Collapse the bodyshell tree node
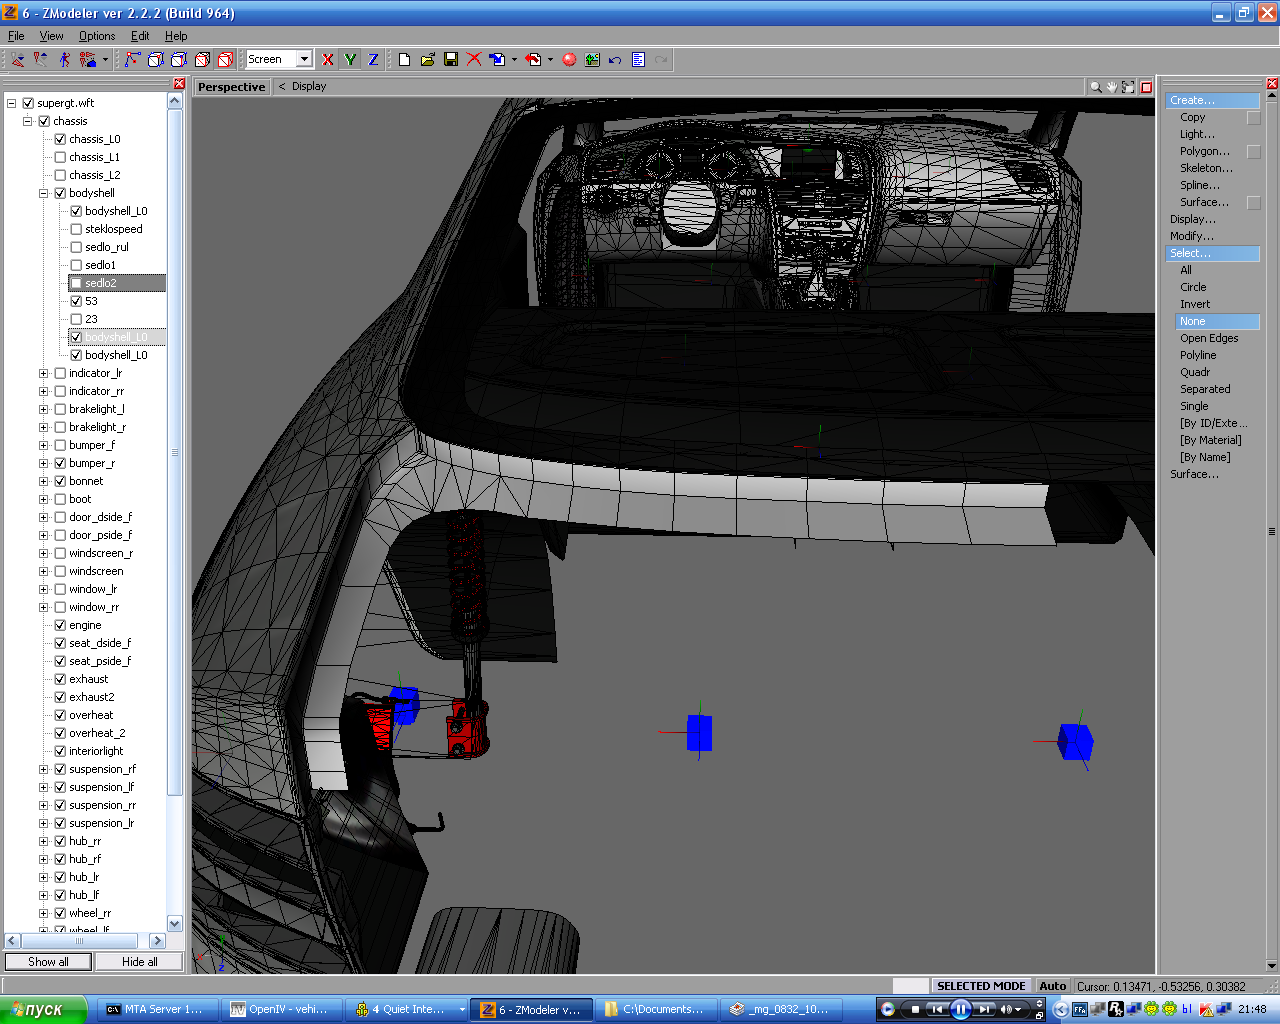Screen dimensions: 1280x1024 tap(43, 193)
